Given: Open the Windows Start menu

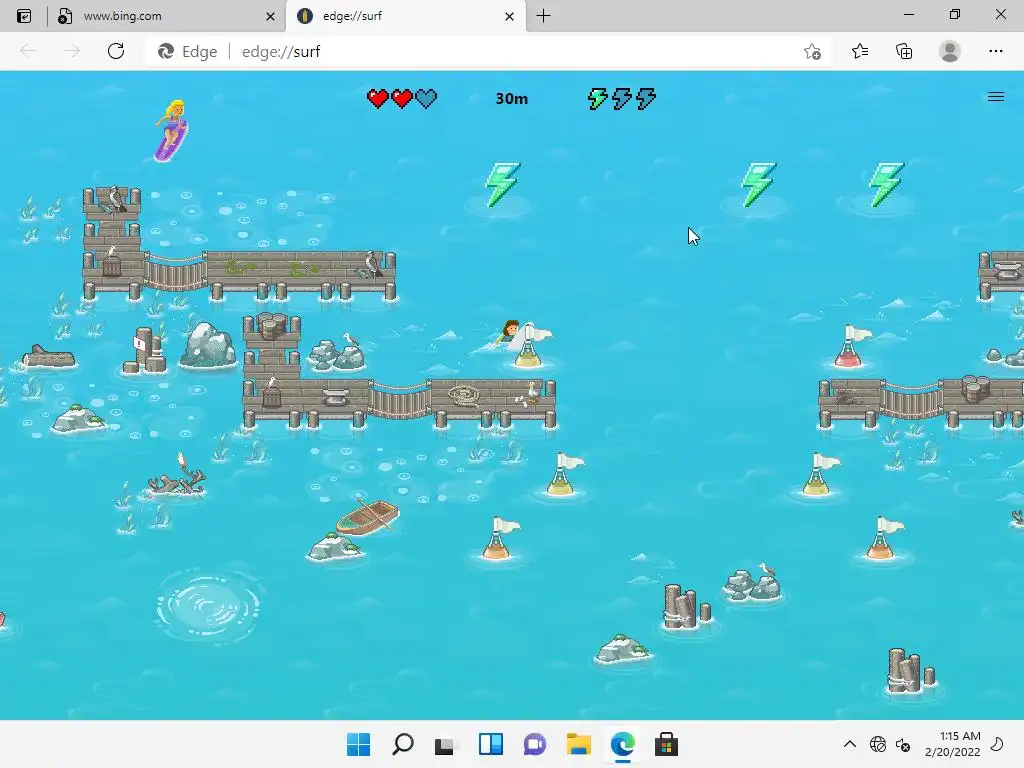Looking at the screenshot, I should click(359, 744).
